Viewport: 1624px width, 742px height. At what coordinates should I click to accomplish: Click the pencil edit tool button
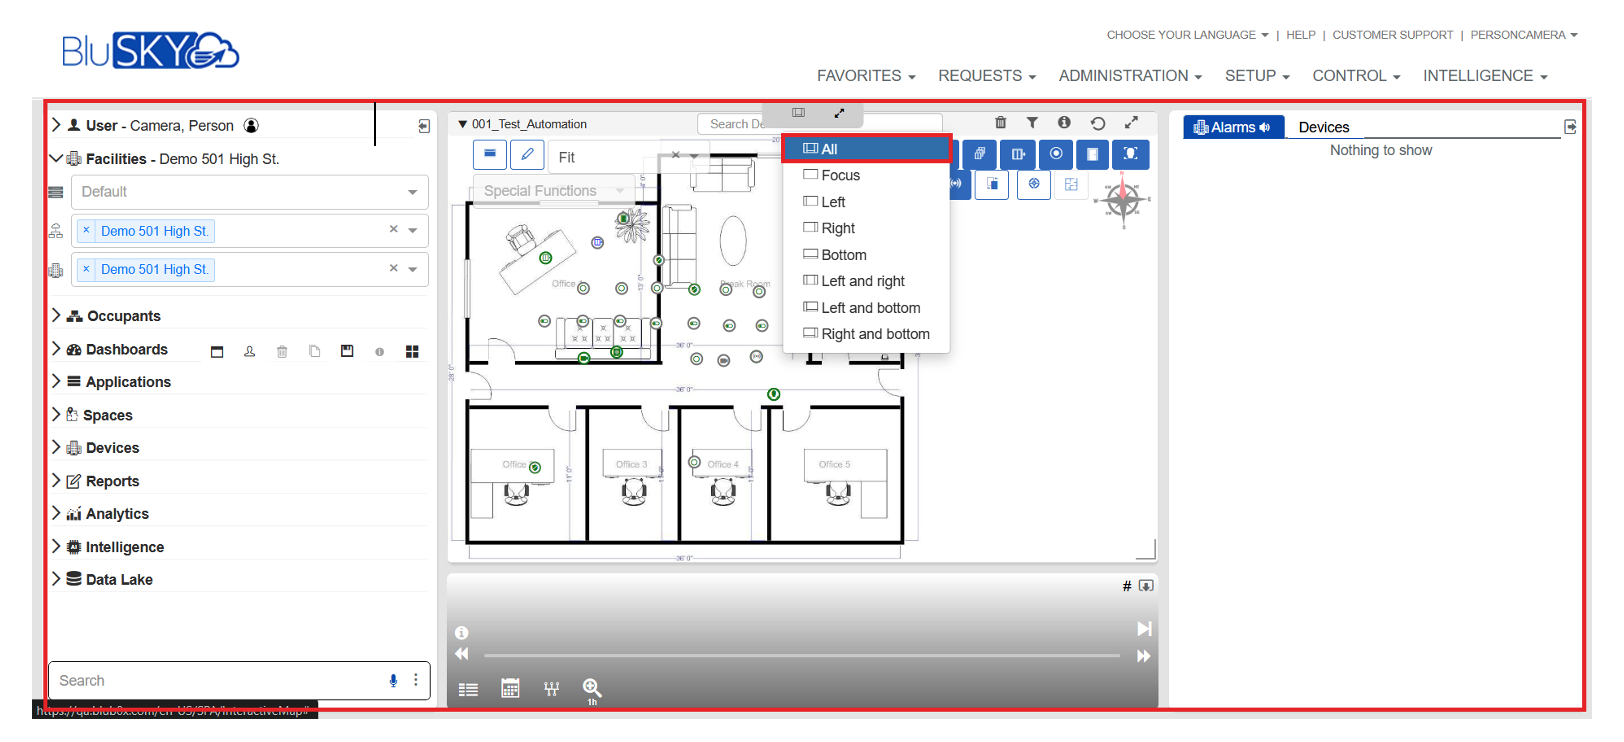(527, 155)
